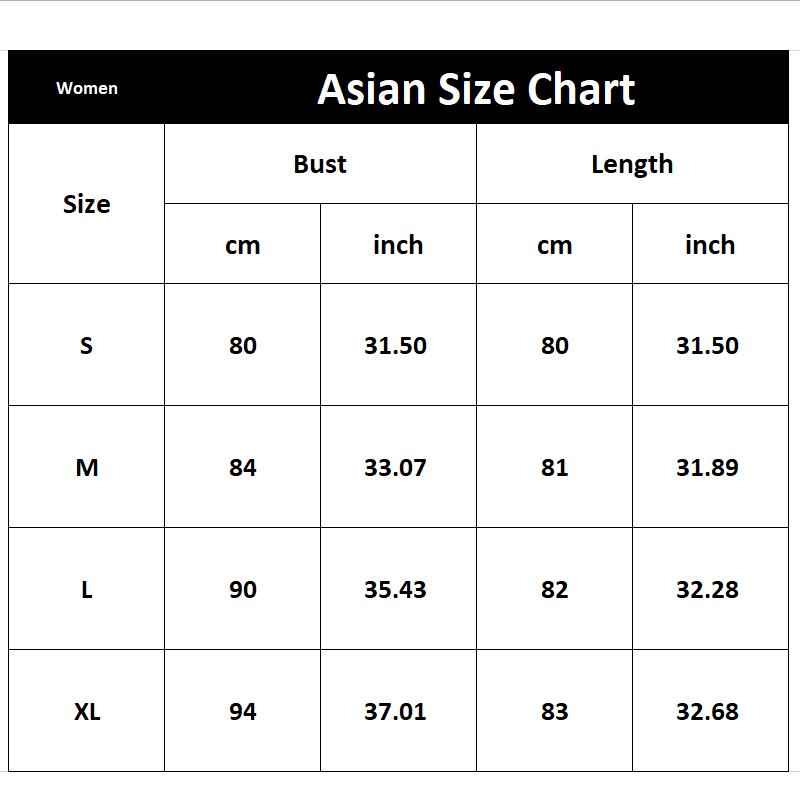The width and height of the screenshot is (800, 800).
Task: Select the inch subheader under Bust
Action: 398,245
